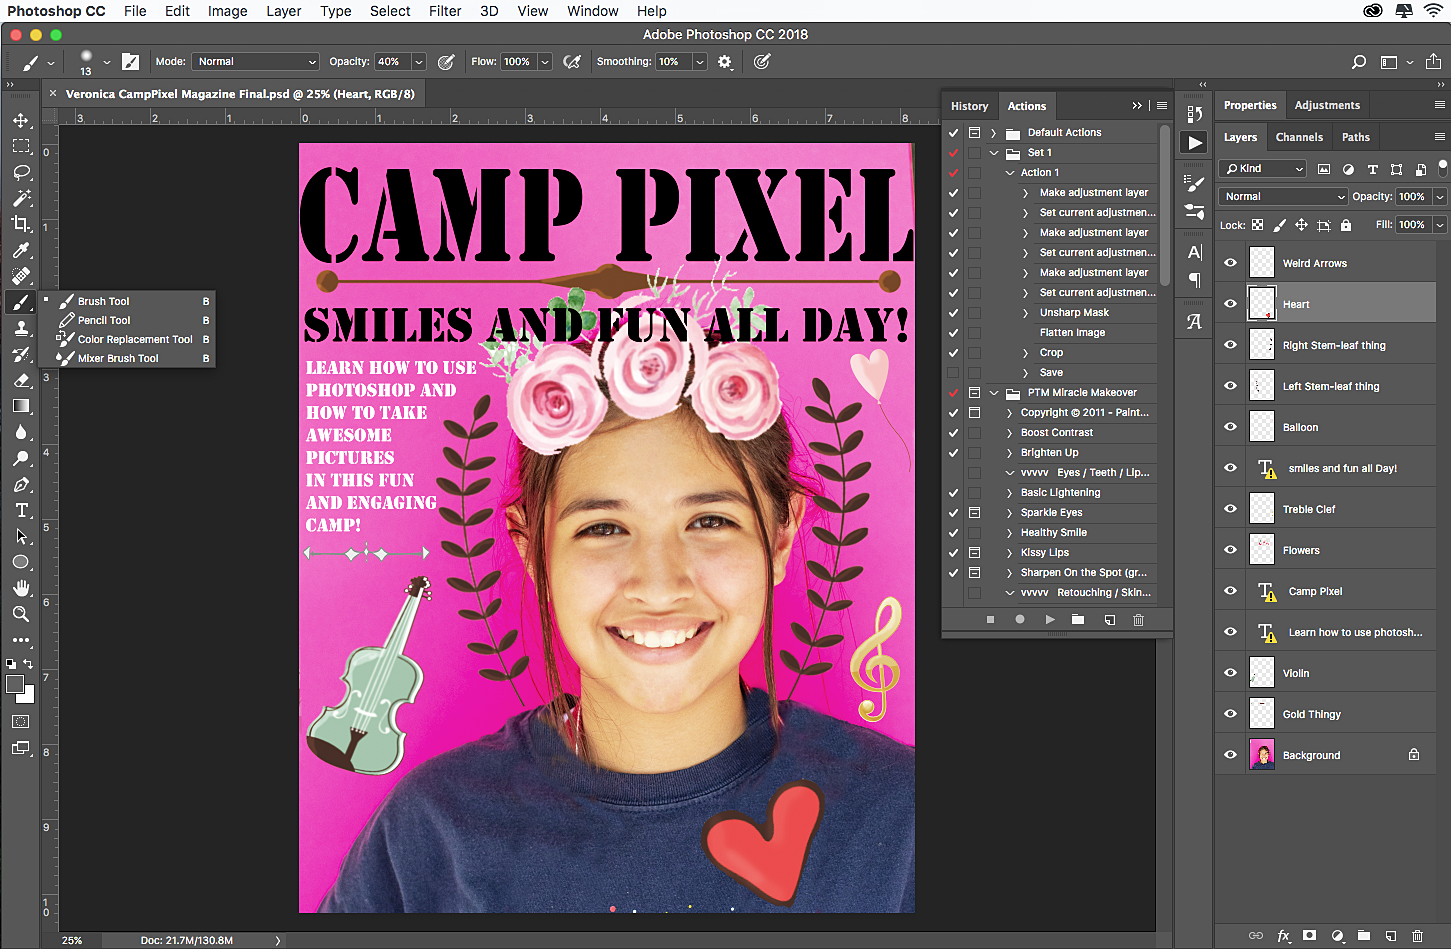Add a layer mask
The image size is (1451, 949).
(x=1310, y=936)
